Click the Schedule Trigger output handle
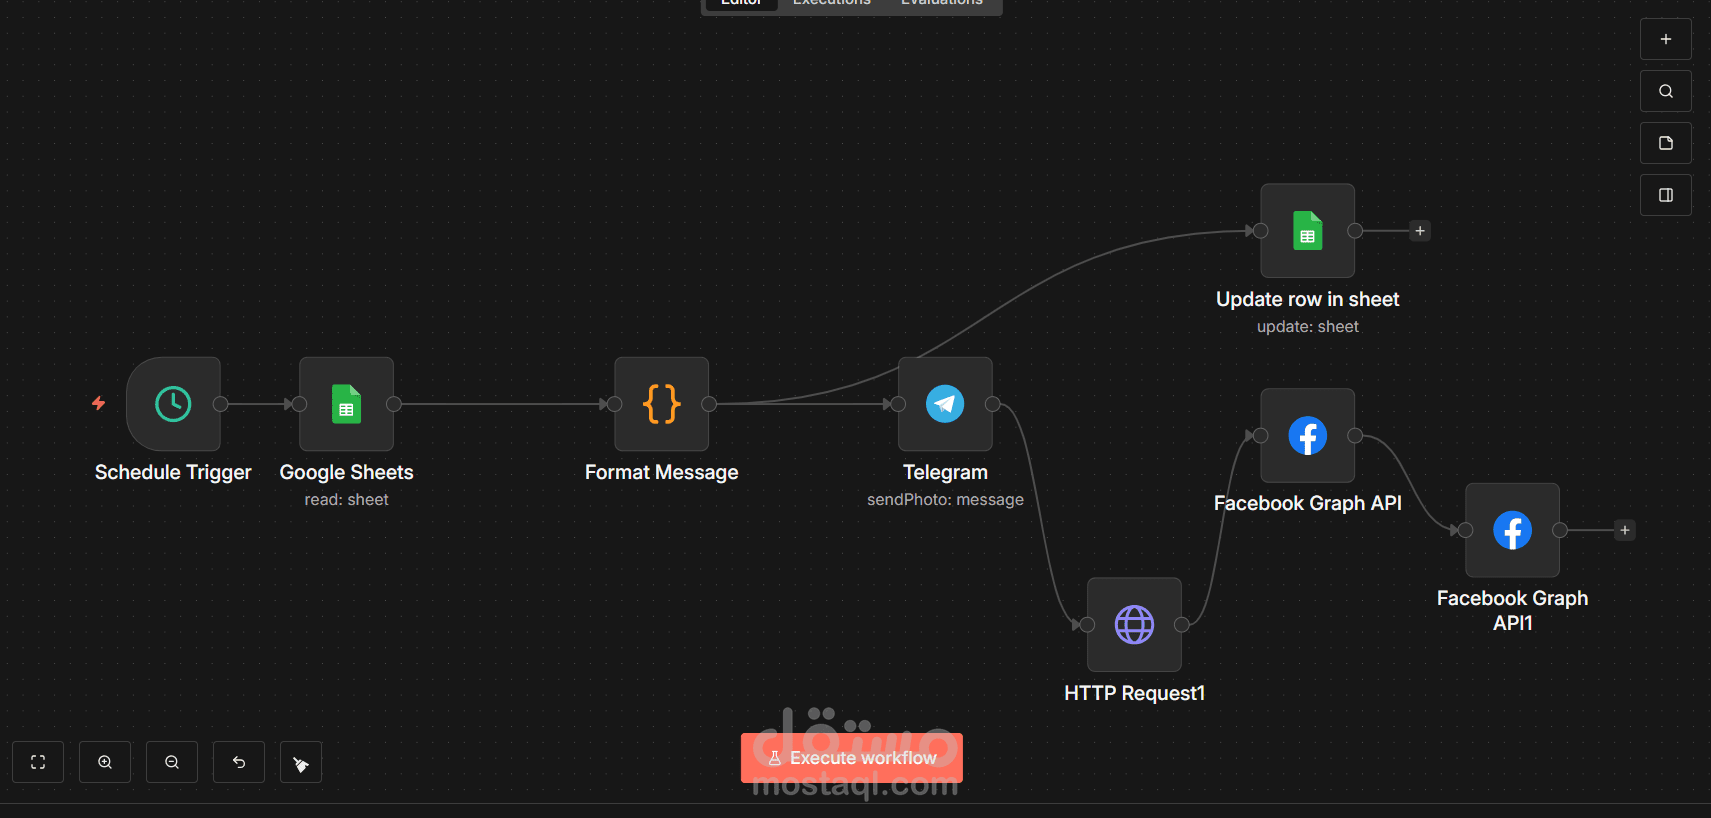This screenshot has height=818, width=1711. tap(221, 404)
